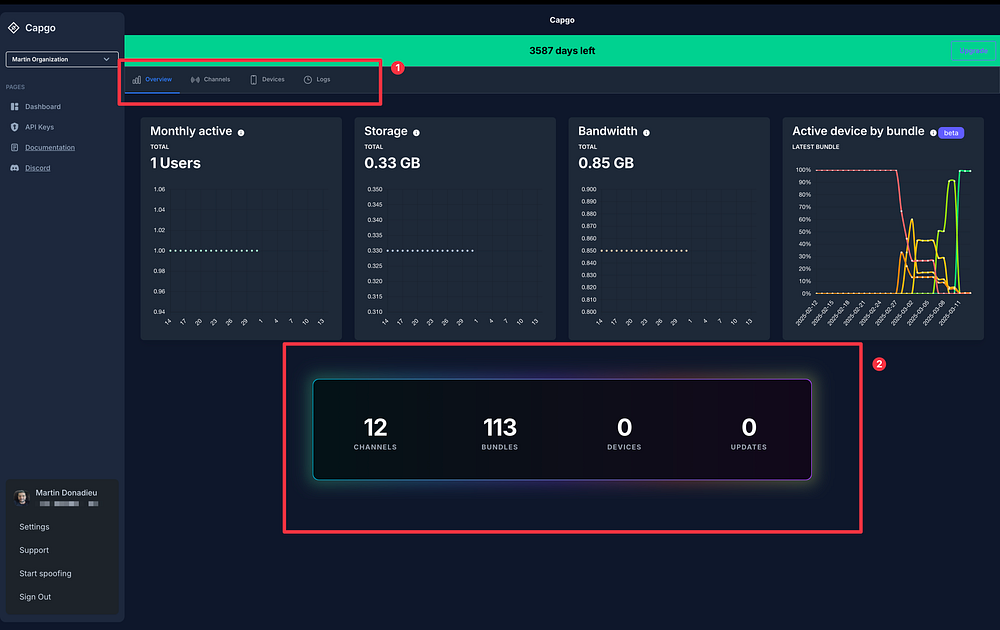
Task: Open the Documentation link
Action: [x=50, y=147]
